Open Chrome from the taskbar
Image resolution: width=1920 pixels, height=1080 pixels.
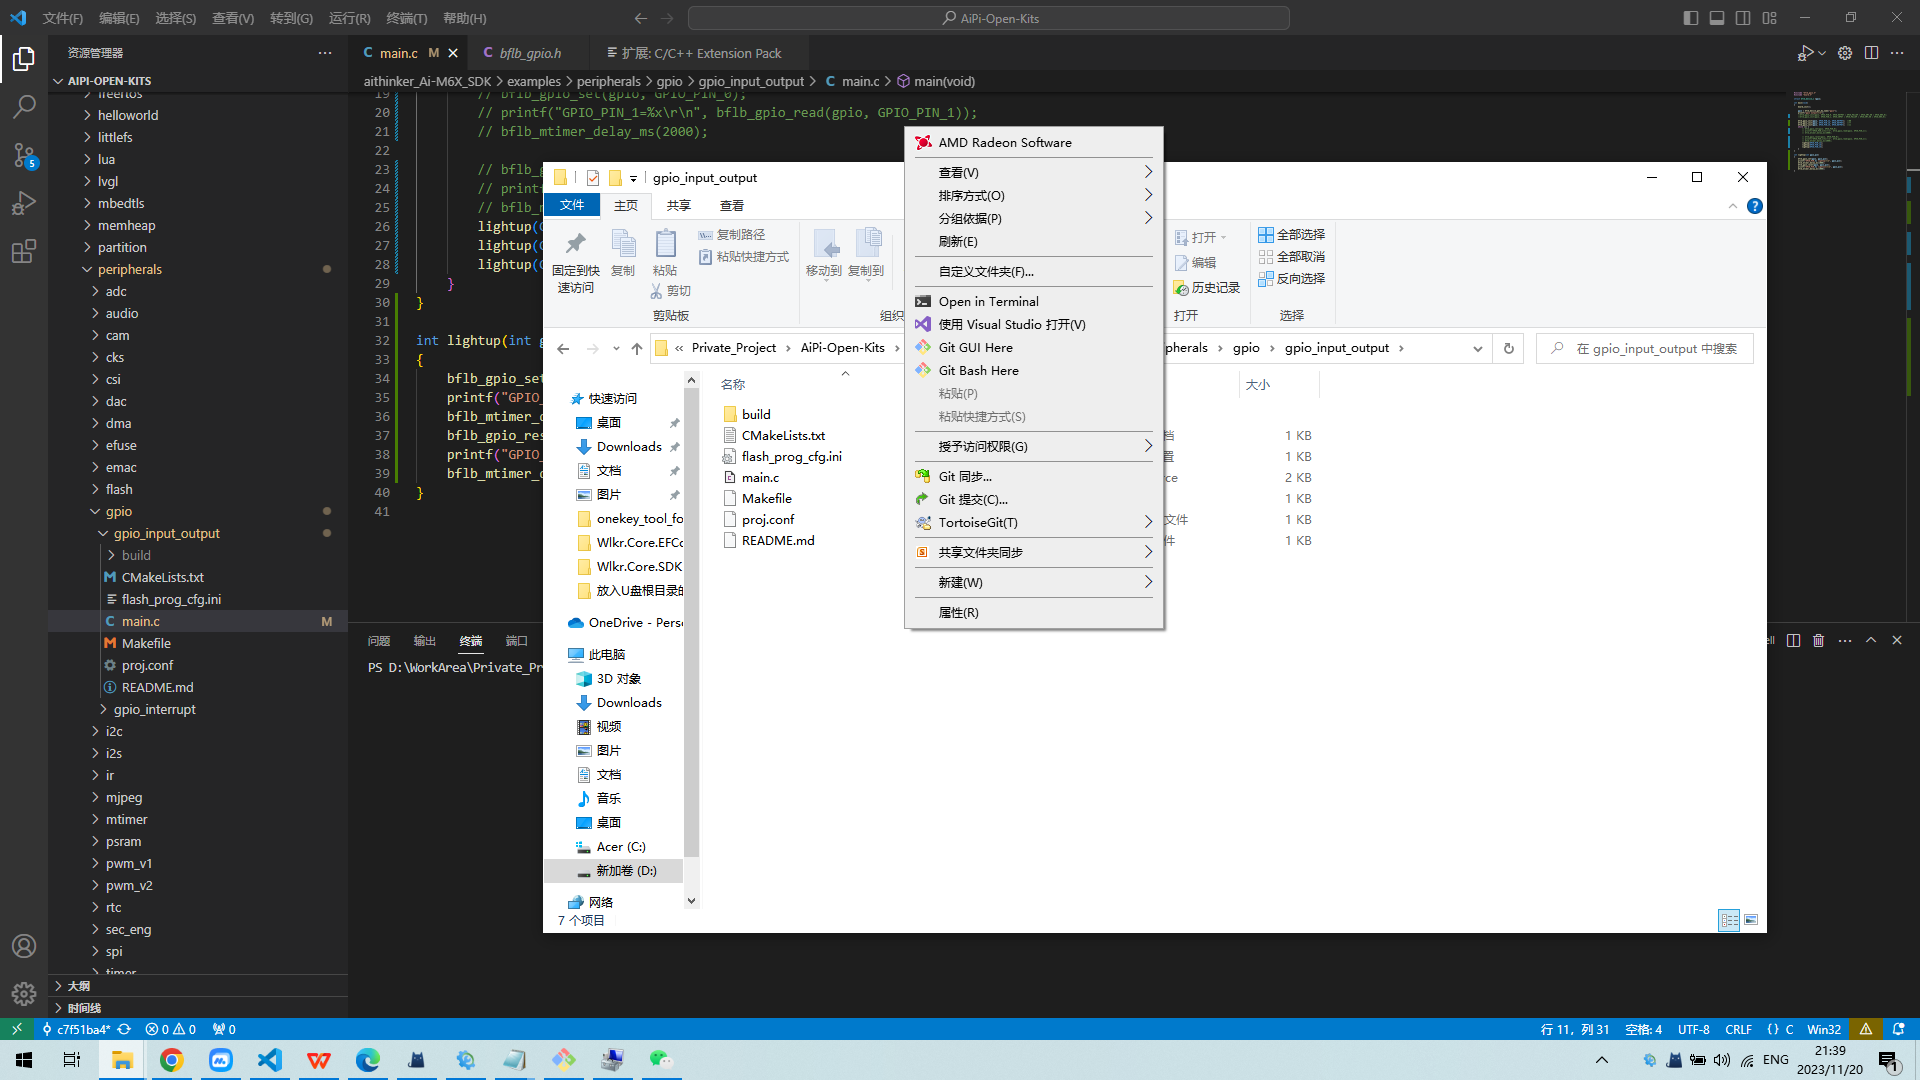click(x=172, y=1060)
